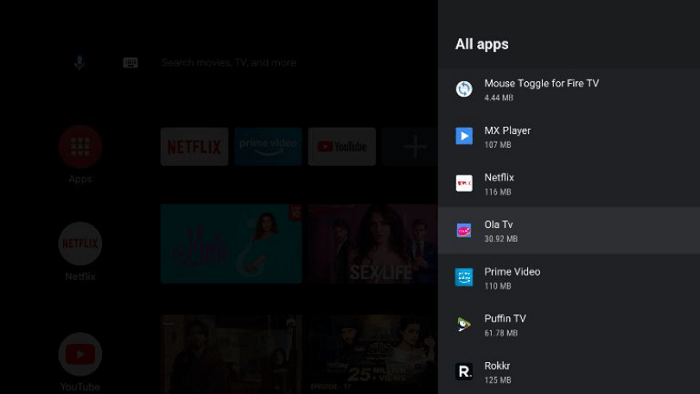700x394 pixels.
Task: Open the Netflix favorite app tile
Action: (x=194, y=147)
